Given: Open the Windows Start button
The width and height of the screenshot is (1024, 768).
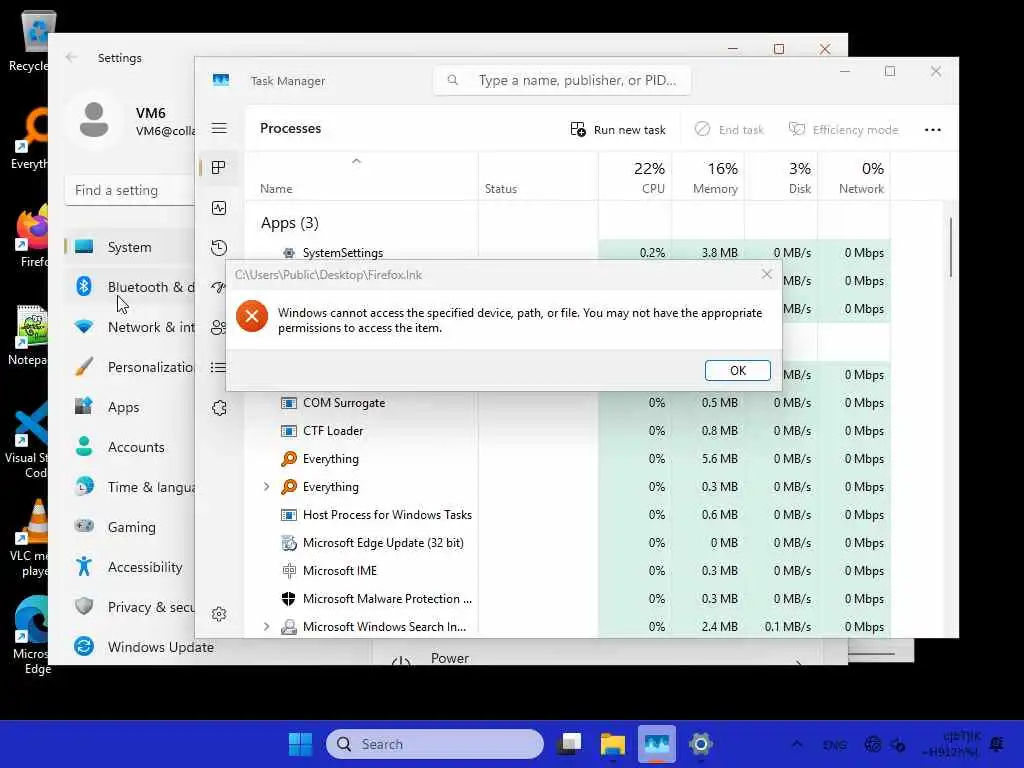Looking at the screenshot, I should pyautogui.click(x=300, y=744).
